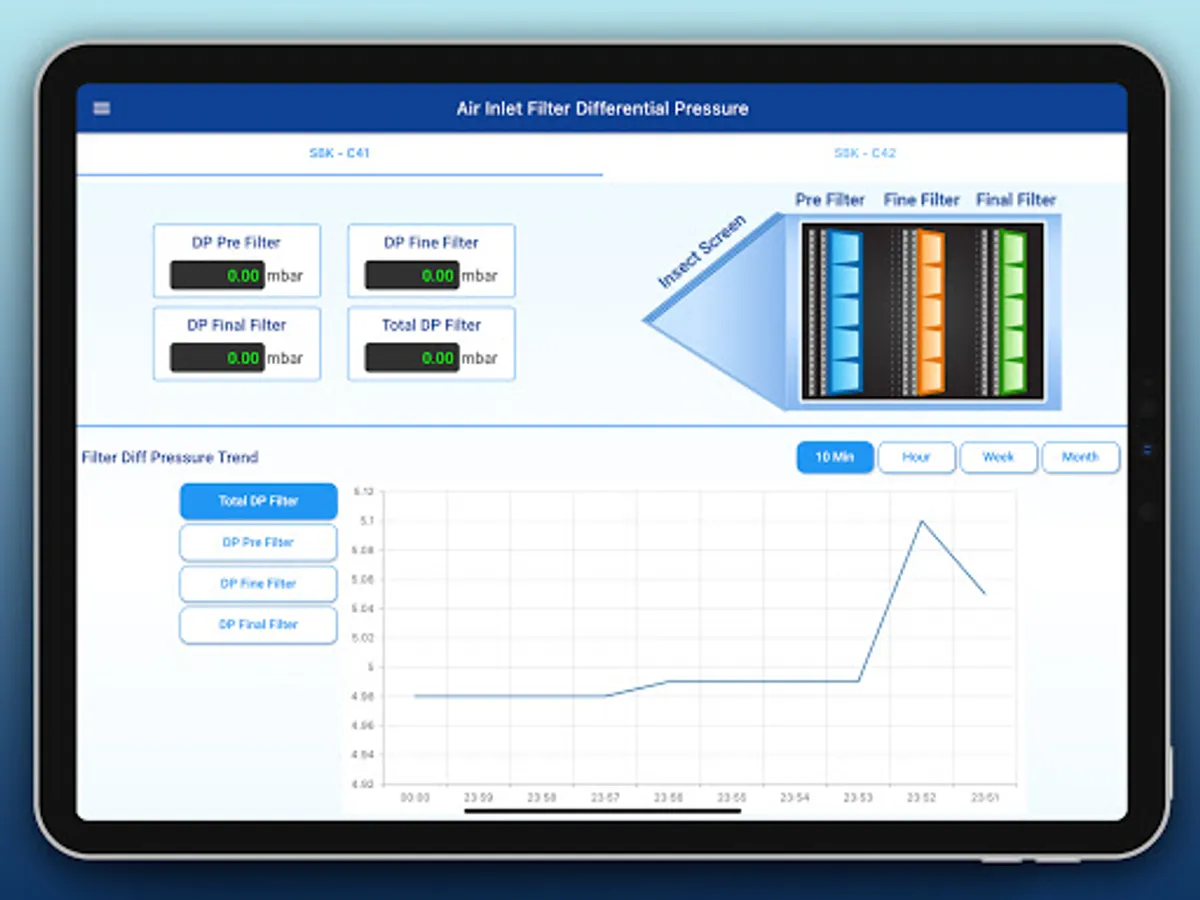Click the 23:57 time axis label

tap(605, 798)
